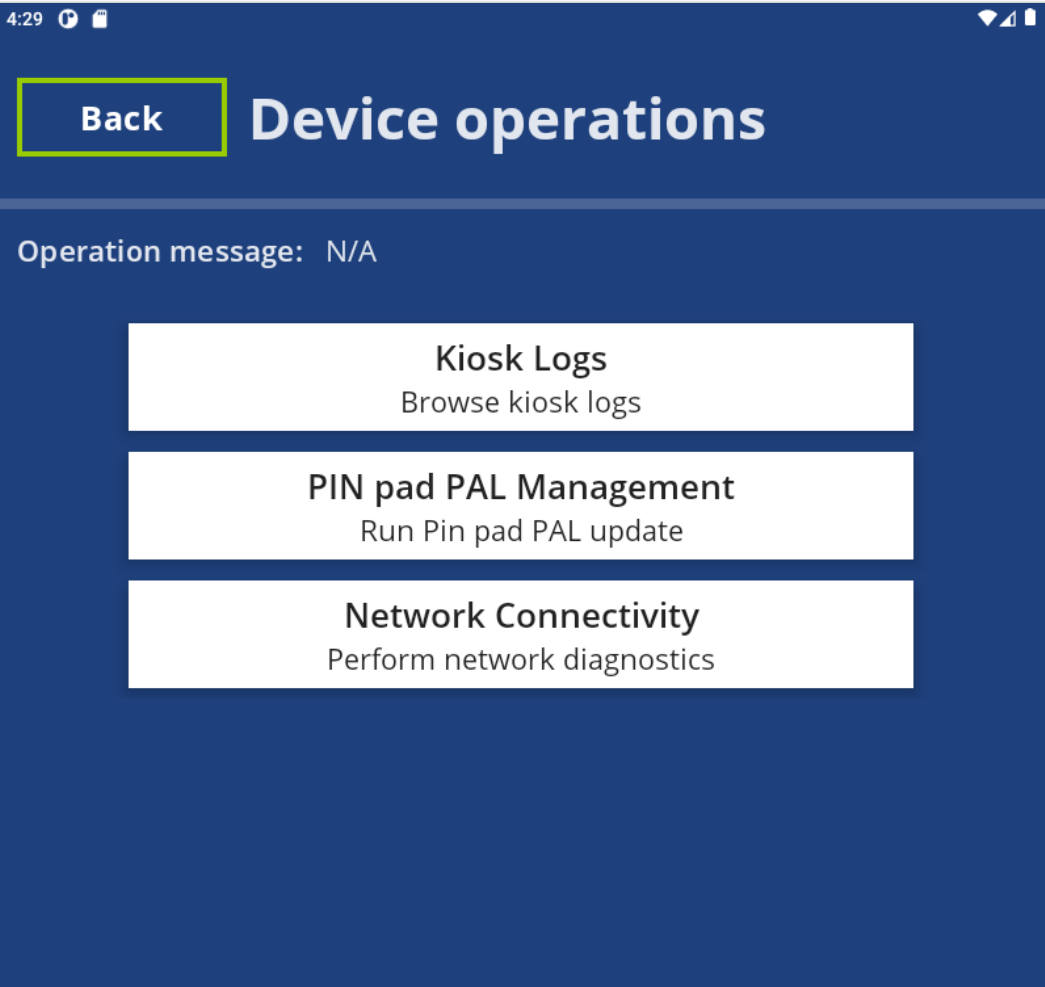The height and width of the screenshot is (987, 1045).
Task: Click the SD card status bar icon
Action: pos(99,19)
